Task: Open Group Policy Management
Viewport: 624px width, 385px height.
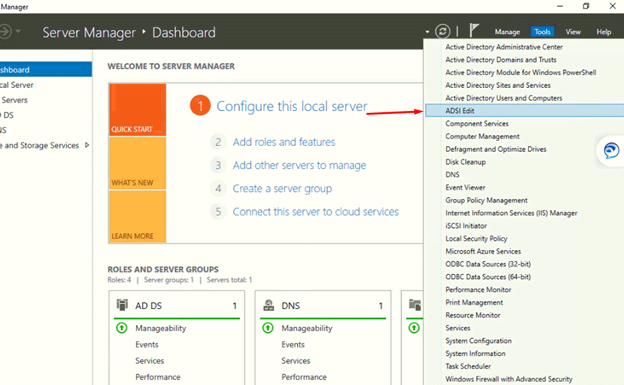Action: [x=486, y=200]
